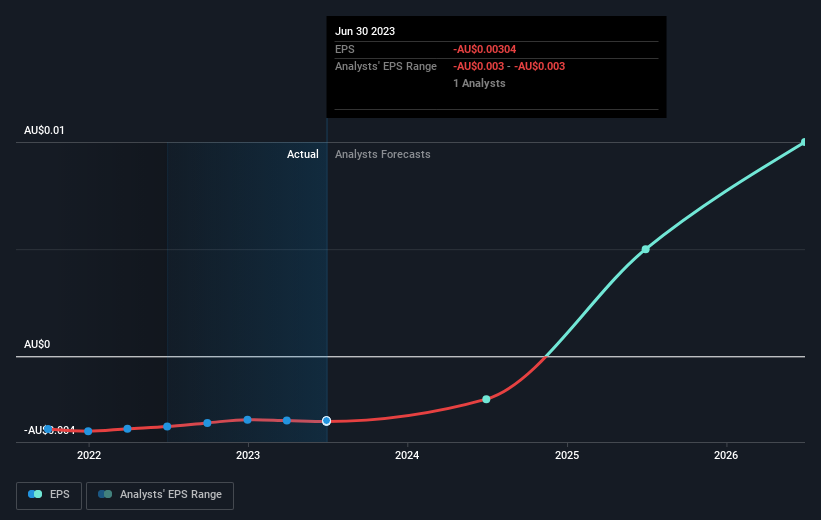Toggle the EPS legend series
821x520 pixels.
(x=49, y=495)
